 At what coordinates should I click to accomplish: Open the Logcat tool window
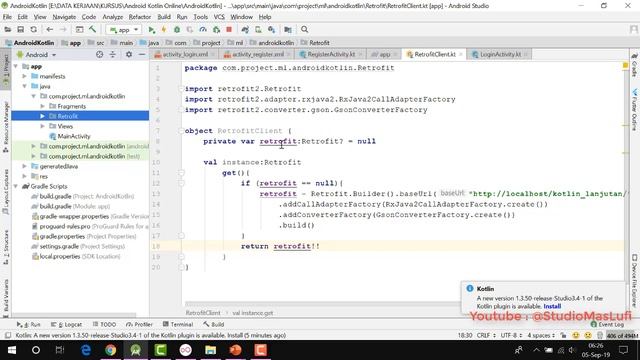pyautogui.click(x=67, y=324)
